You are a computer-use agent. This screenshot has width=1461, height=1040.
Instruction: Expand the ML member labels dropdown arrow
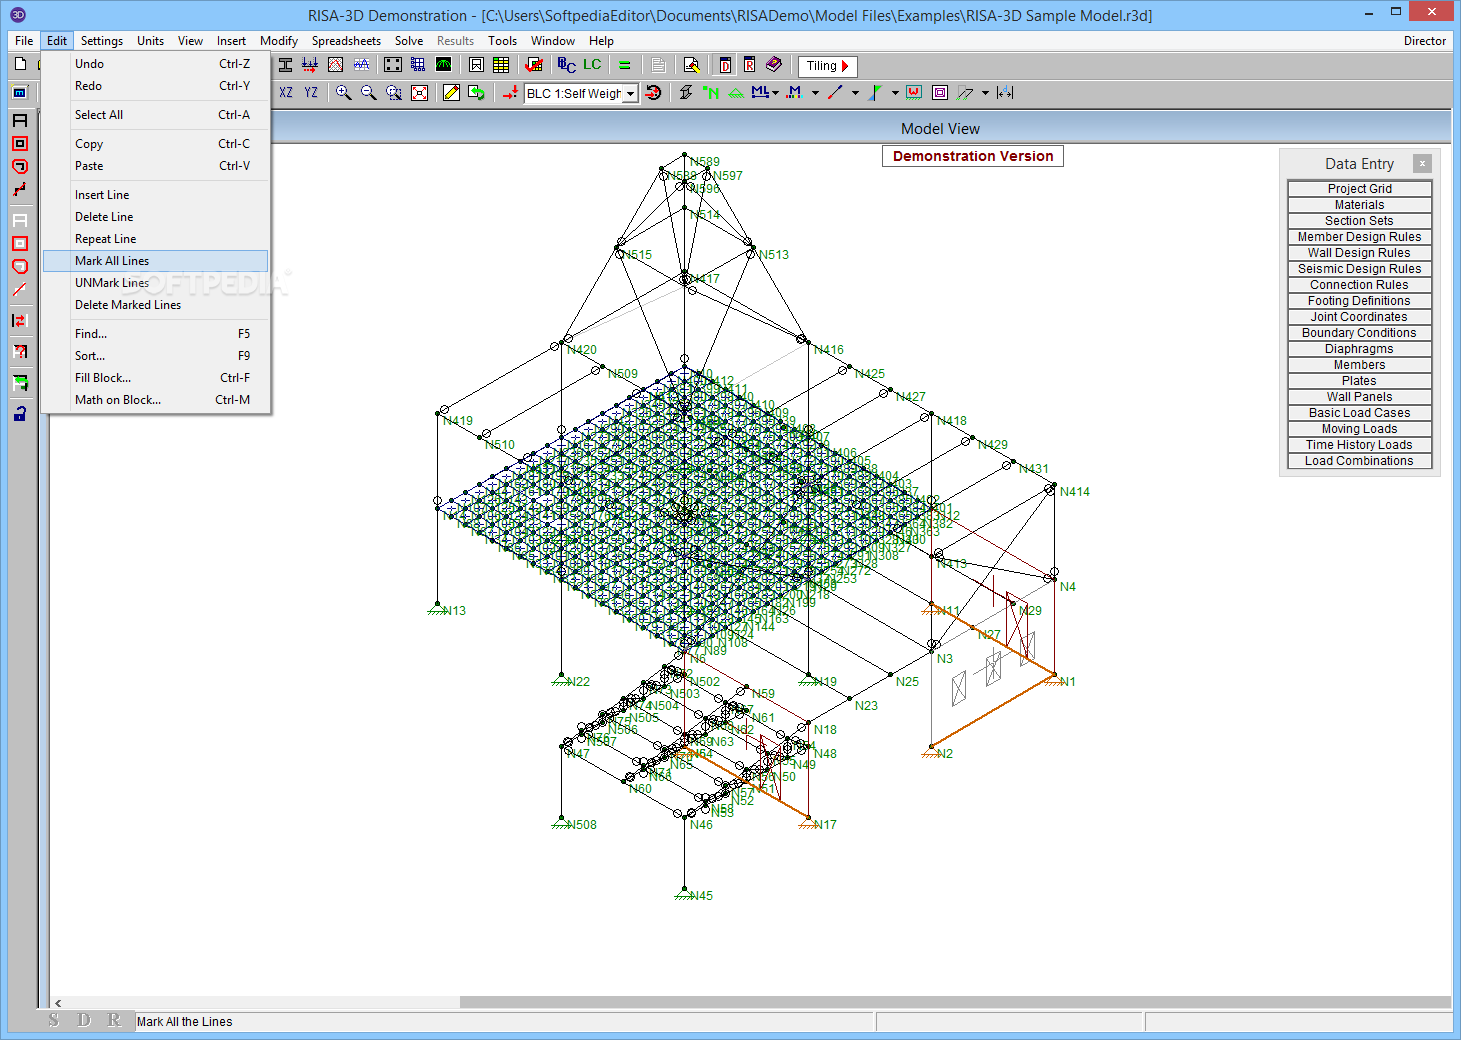click(x=776, y=93)
